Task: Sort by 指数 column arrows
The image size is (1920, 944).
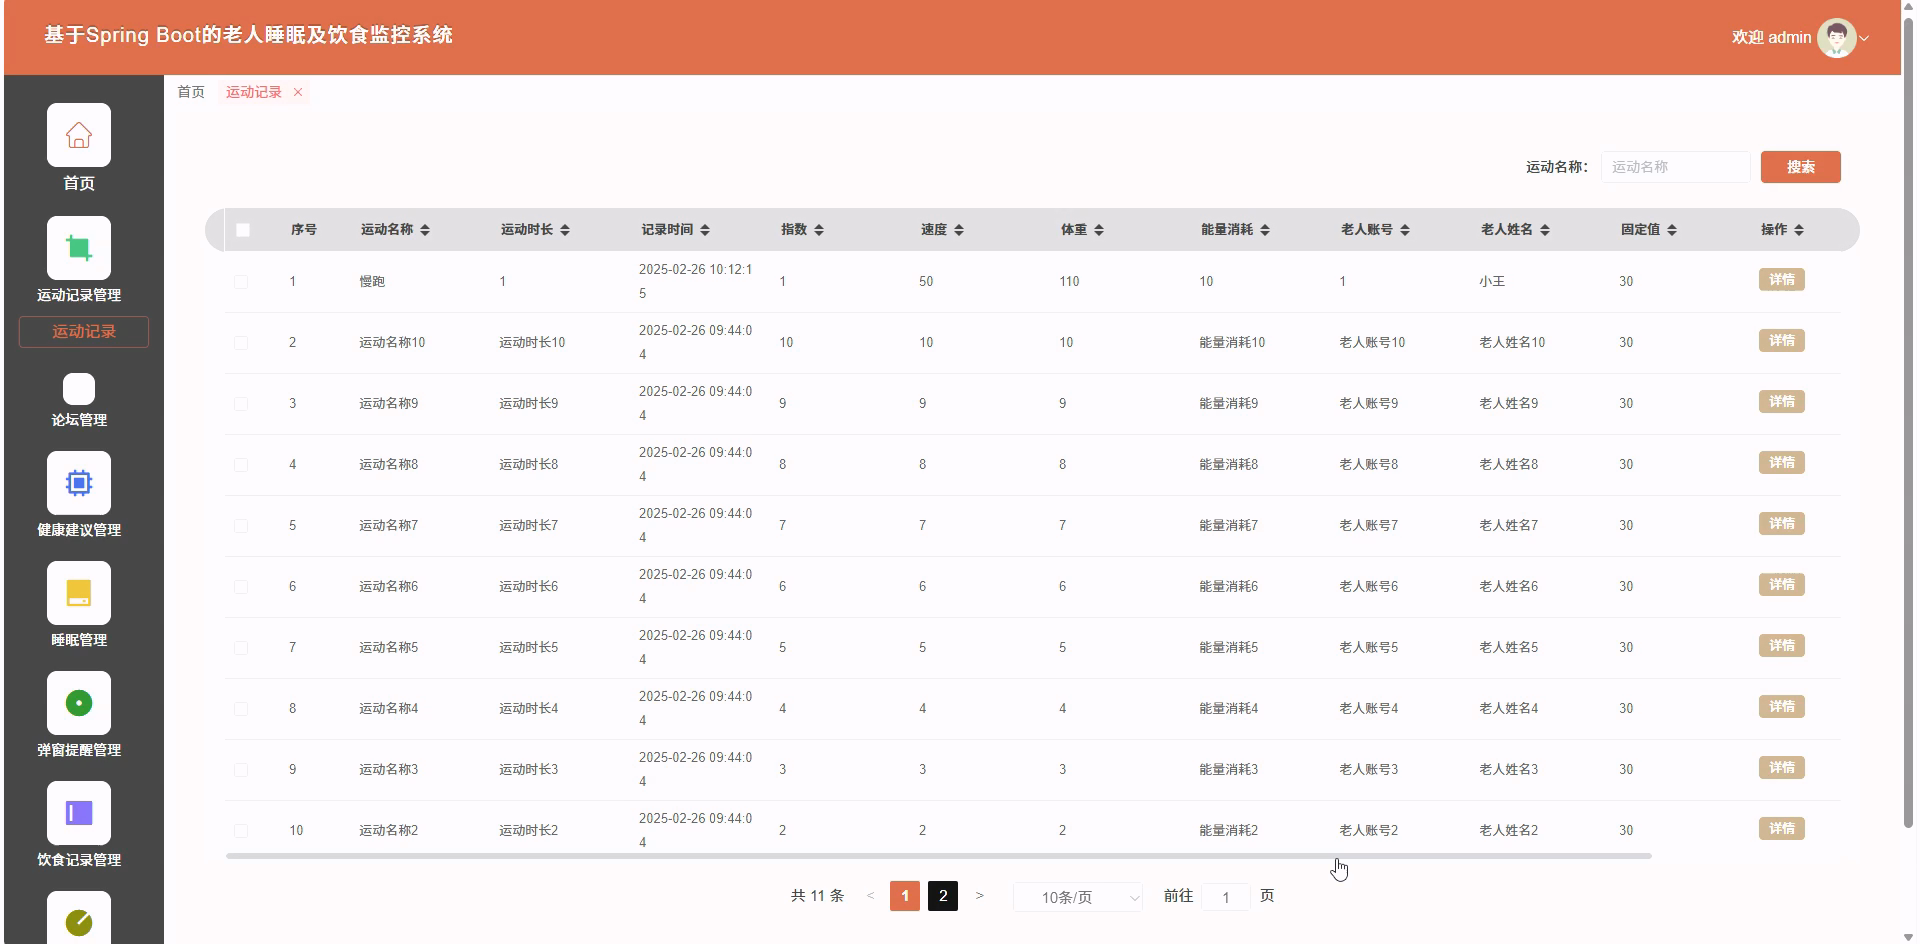Action: [819, 230]
